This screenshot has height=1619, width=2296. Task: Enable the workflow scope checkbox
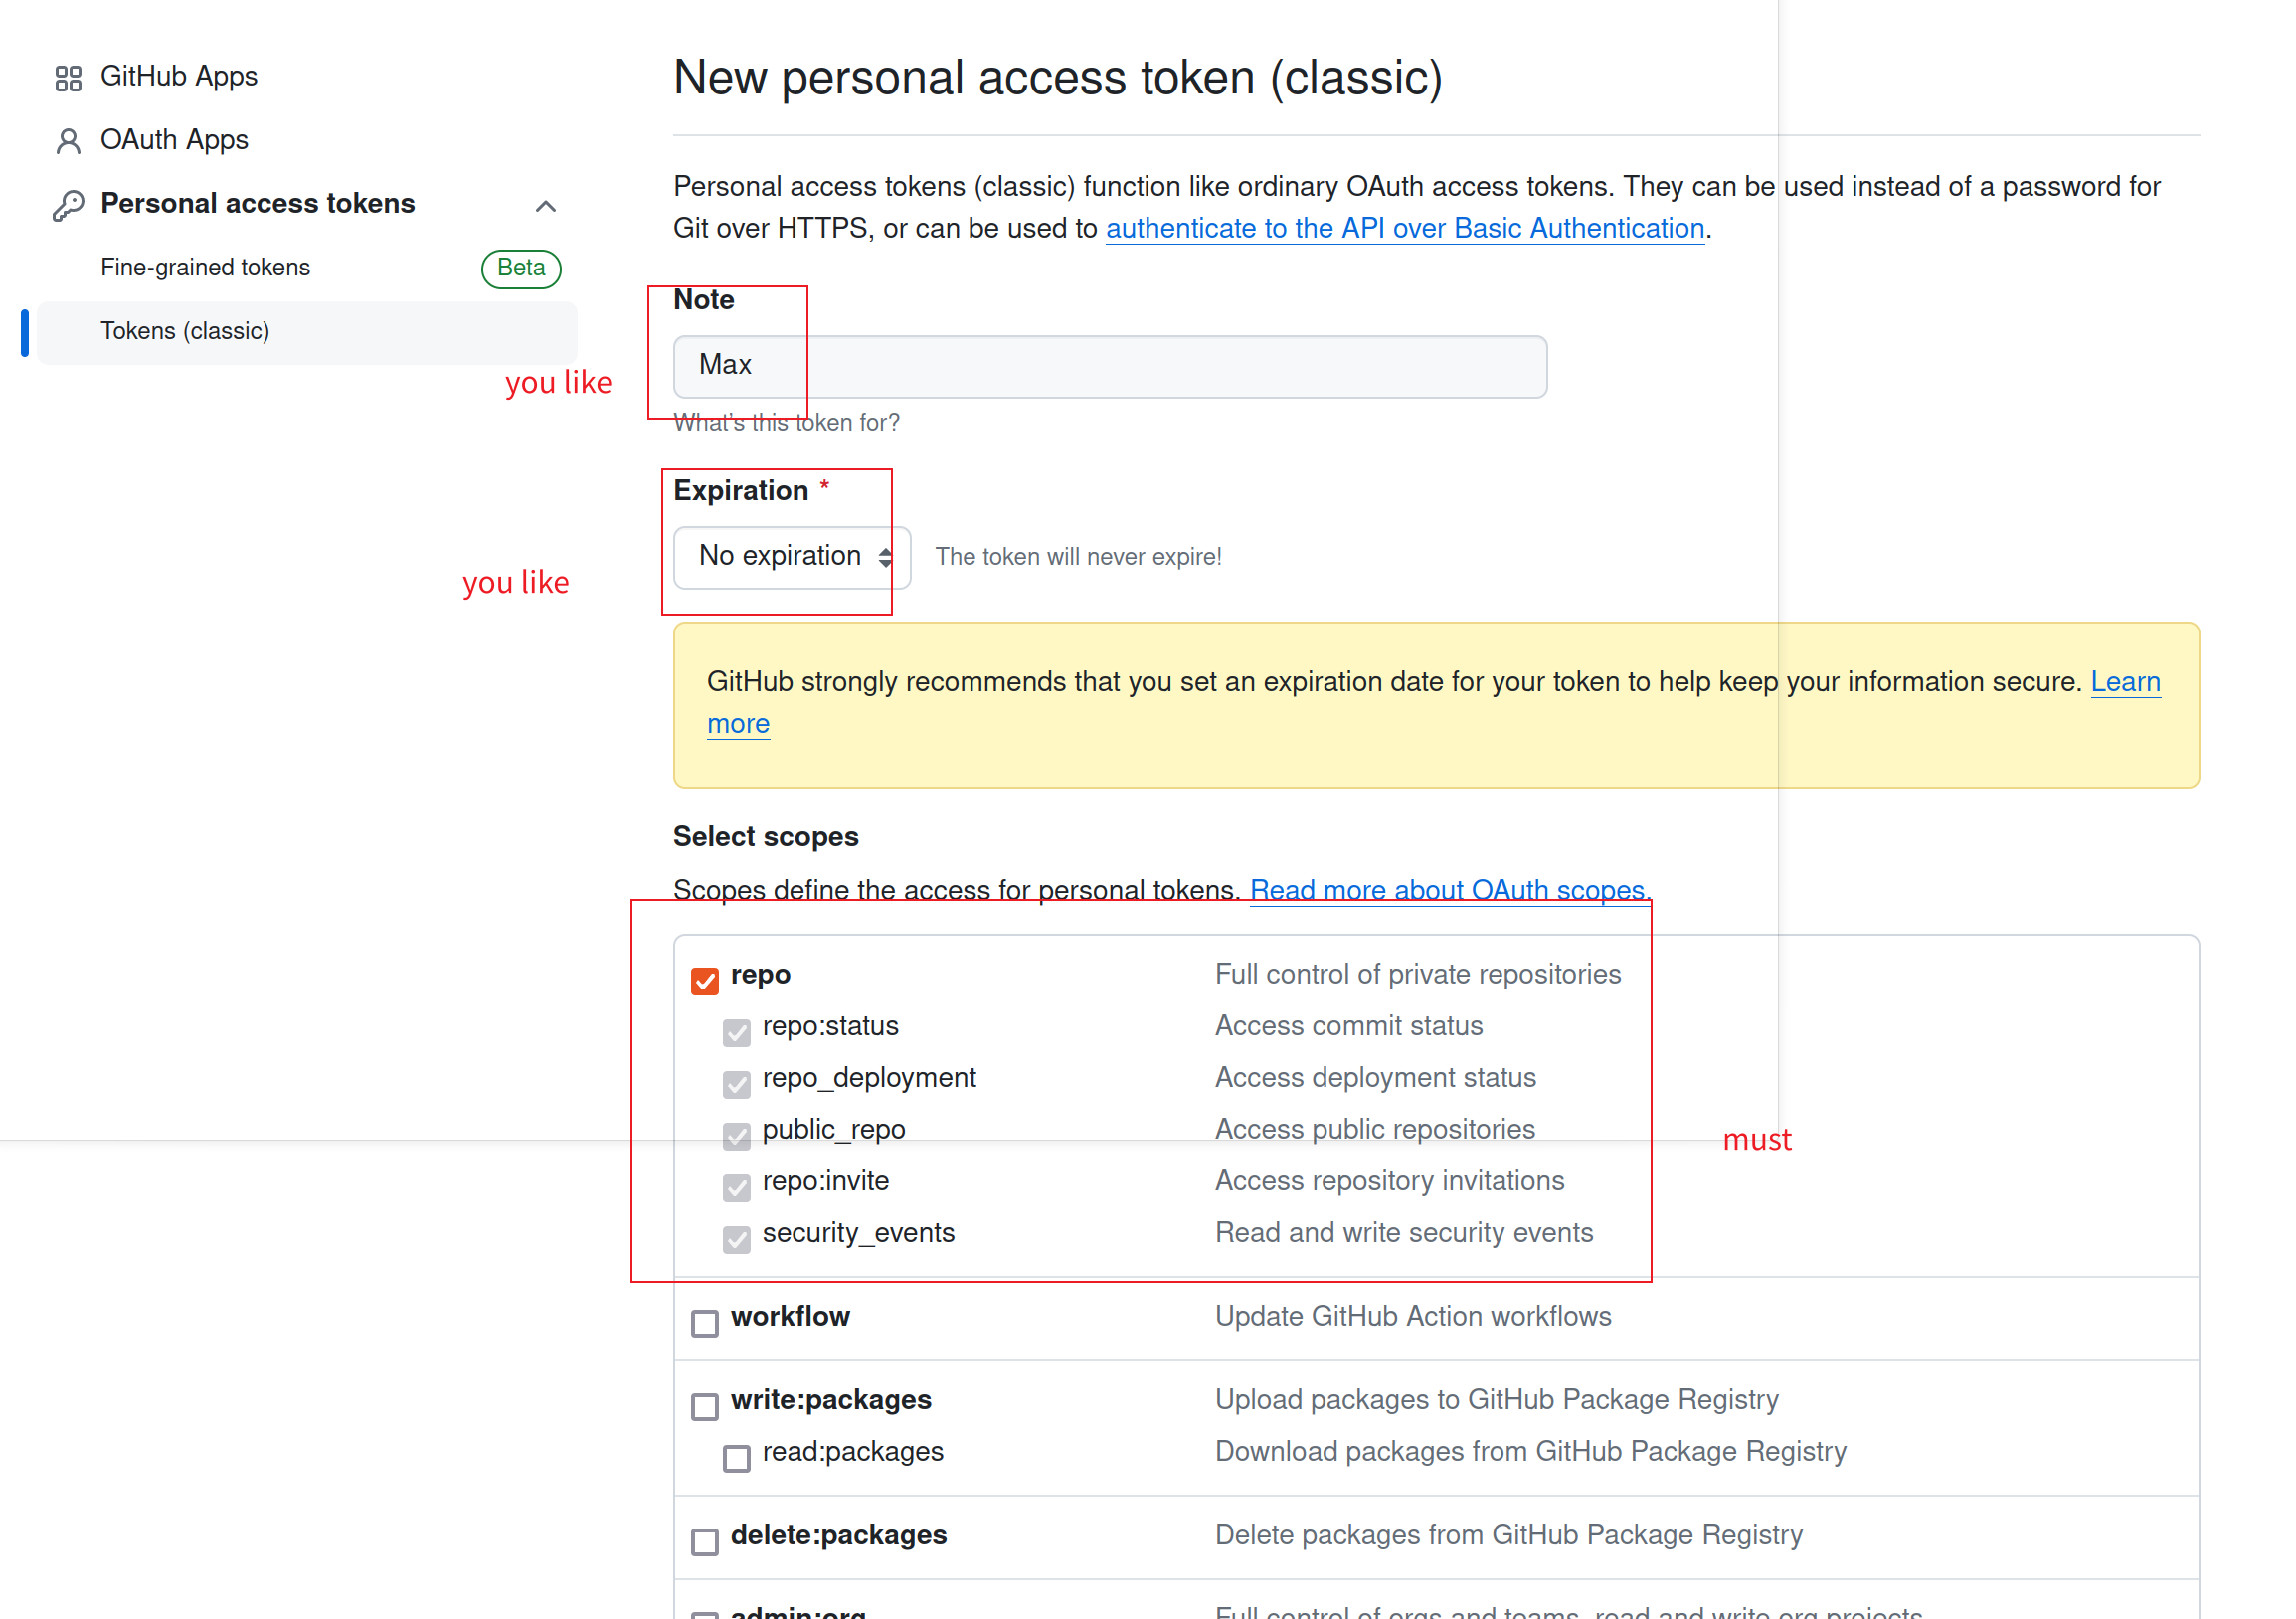pyautogui.click(x=705, y=1322)
